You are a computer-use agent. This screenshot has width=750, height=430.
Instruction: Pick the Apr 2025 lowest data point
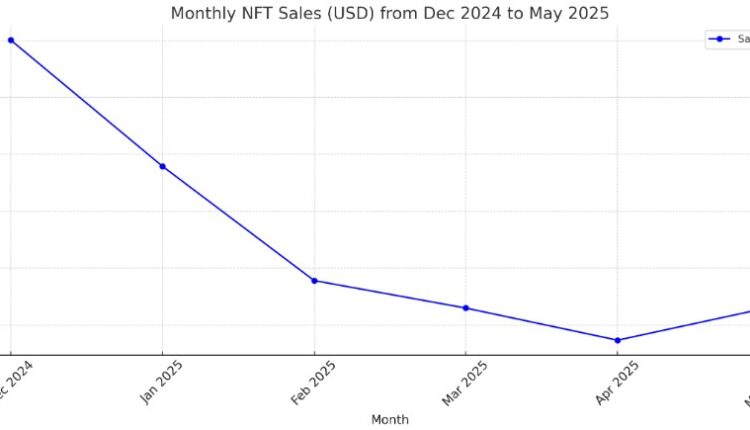pyautogui.click(x=617, y=340)
